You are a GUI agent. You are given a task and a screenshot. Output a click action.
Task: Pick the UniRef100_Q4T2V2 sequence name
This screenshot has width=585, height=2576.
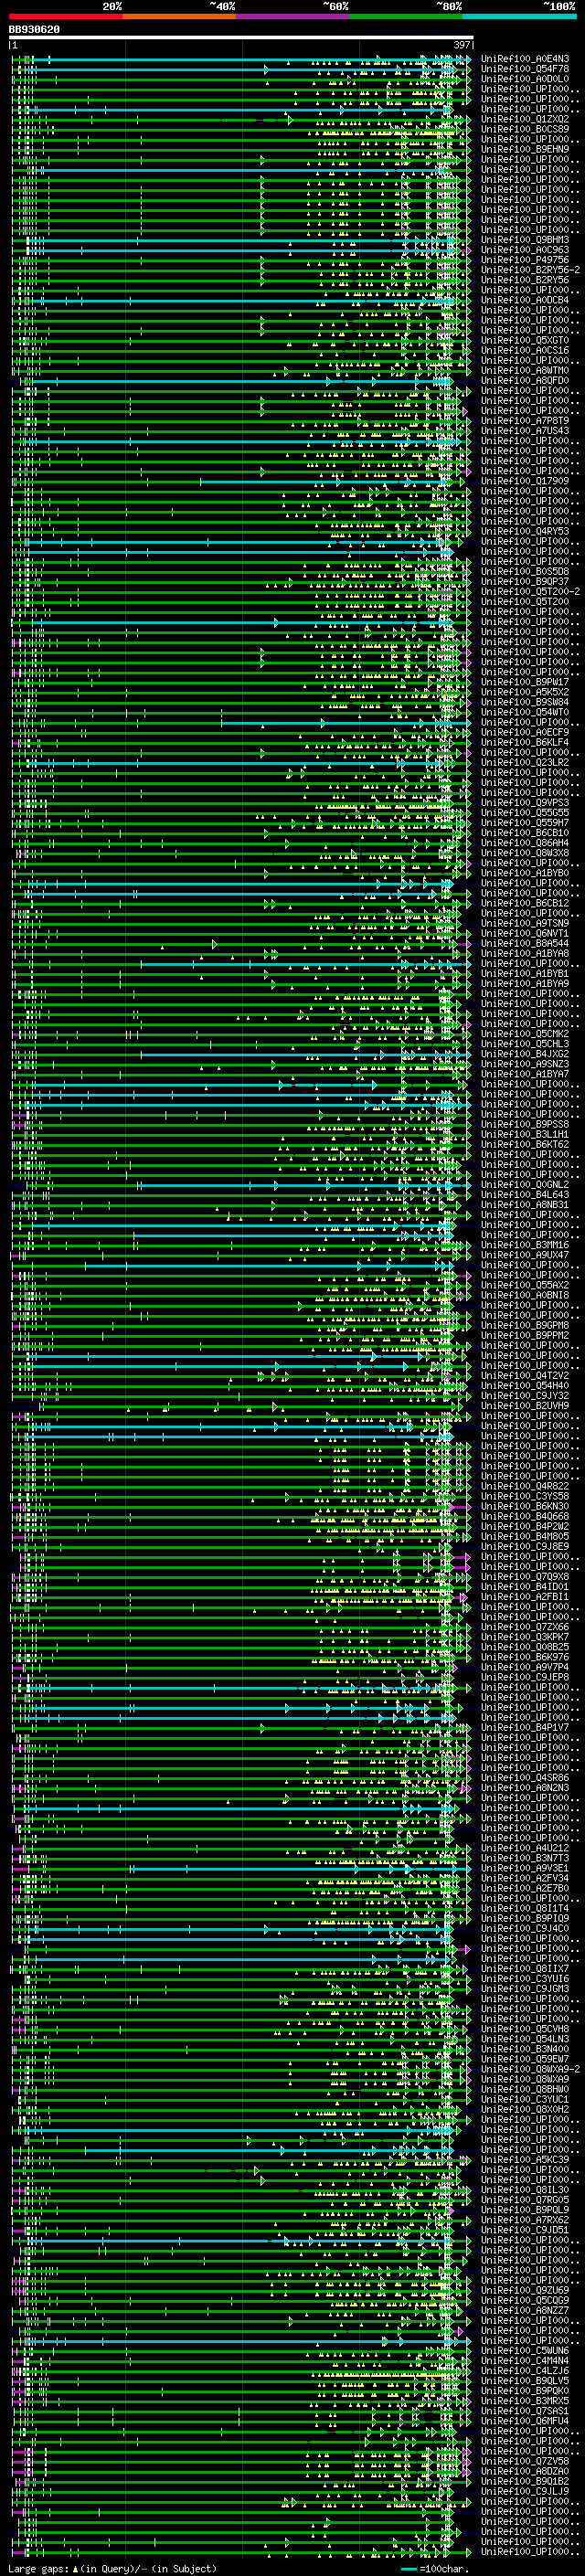(524, 1376)
